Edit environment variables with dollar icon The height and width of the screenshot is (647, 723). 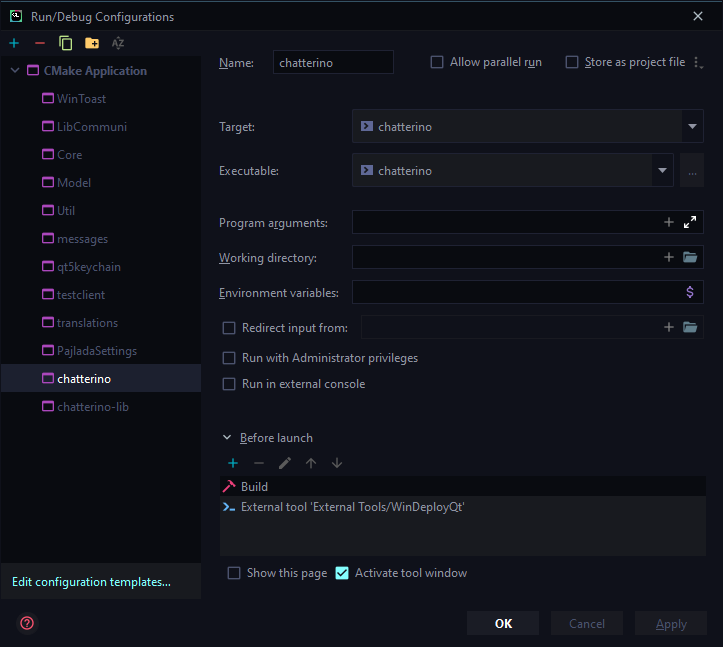[x=690, y=292]
